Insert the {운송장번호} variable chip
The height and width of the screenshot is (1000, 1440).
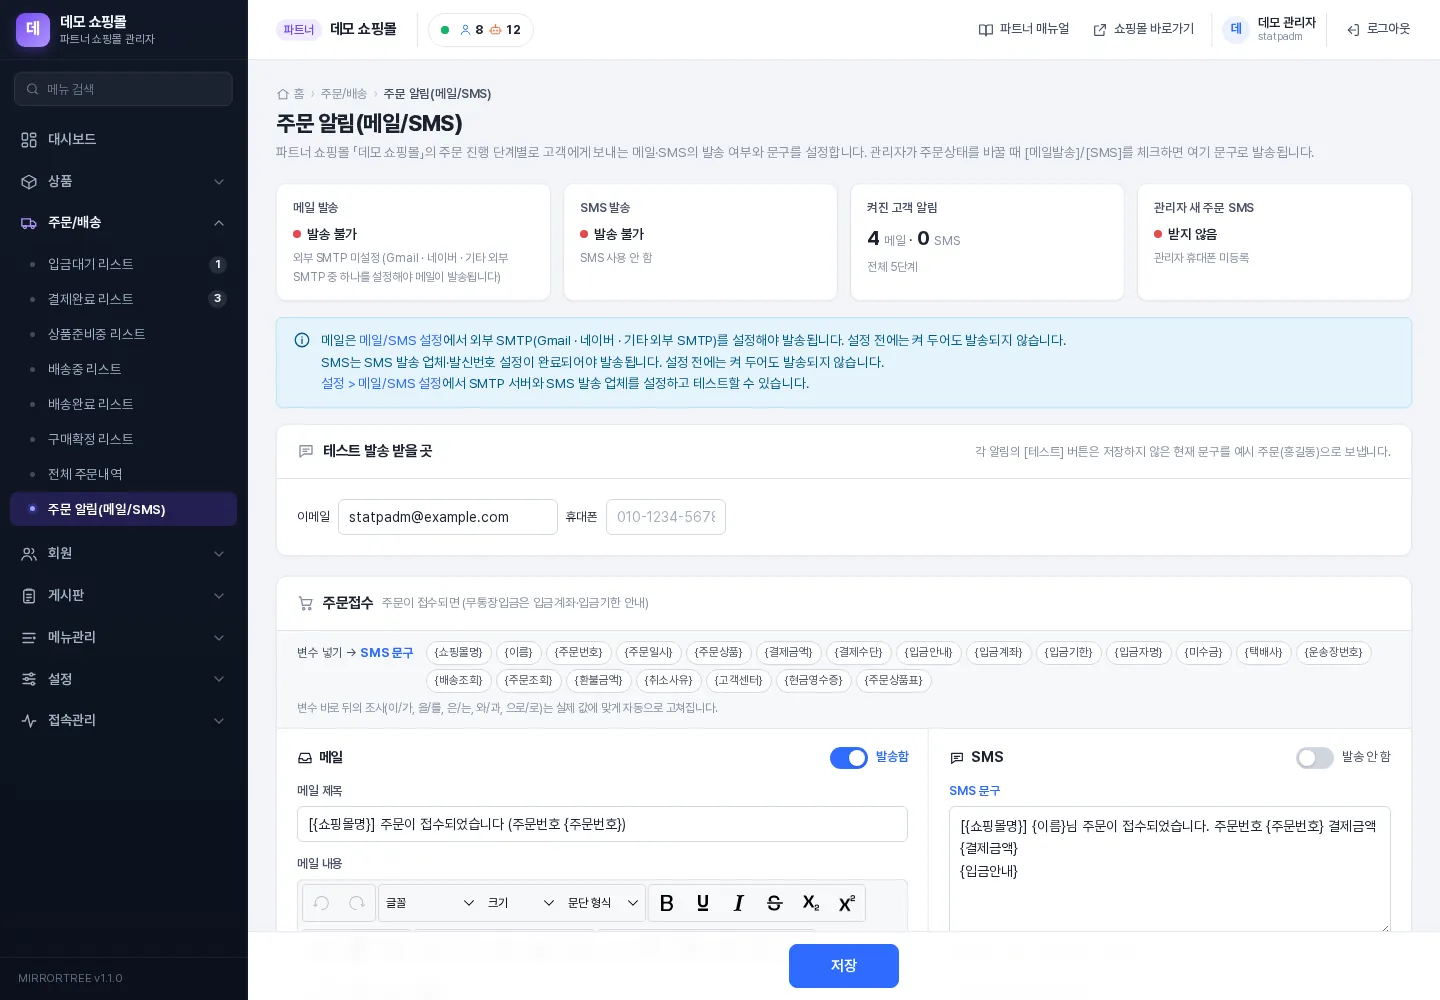click(1334, 653)
